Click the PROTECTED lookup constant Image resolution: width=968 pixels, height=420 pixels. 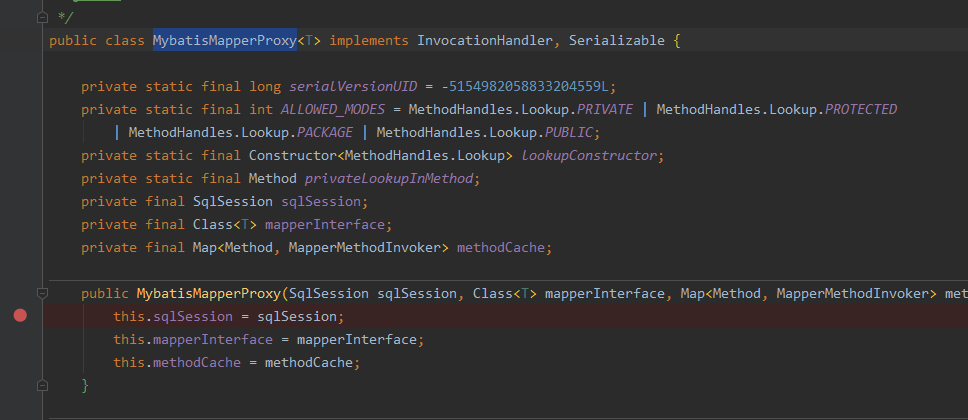click(861, 110)
